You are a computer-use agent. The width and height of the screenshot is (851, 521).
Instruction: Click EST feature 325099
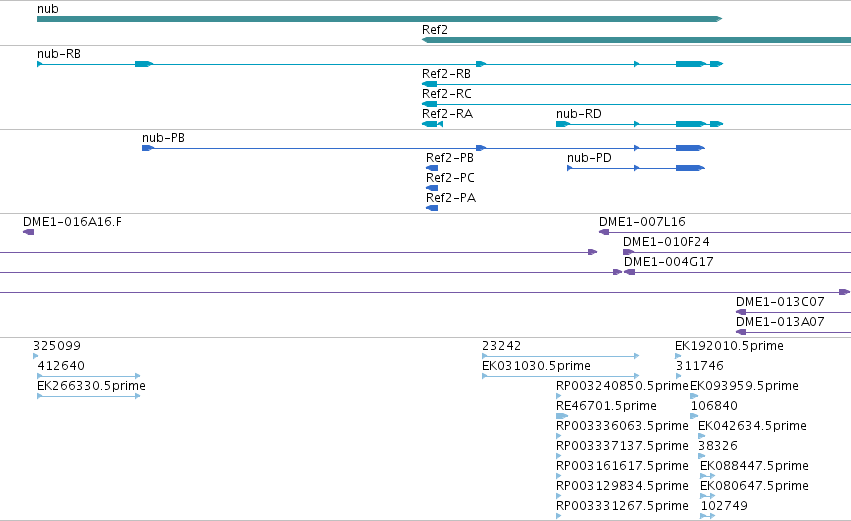35,357
